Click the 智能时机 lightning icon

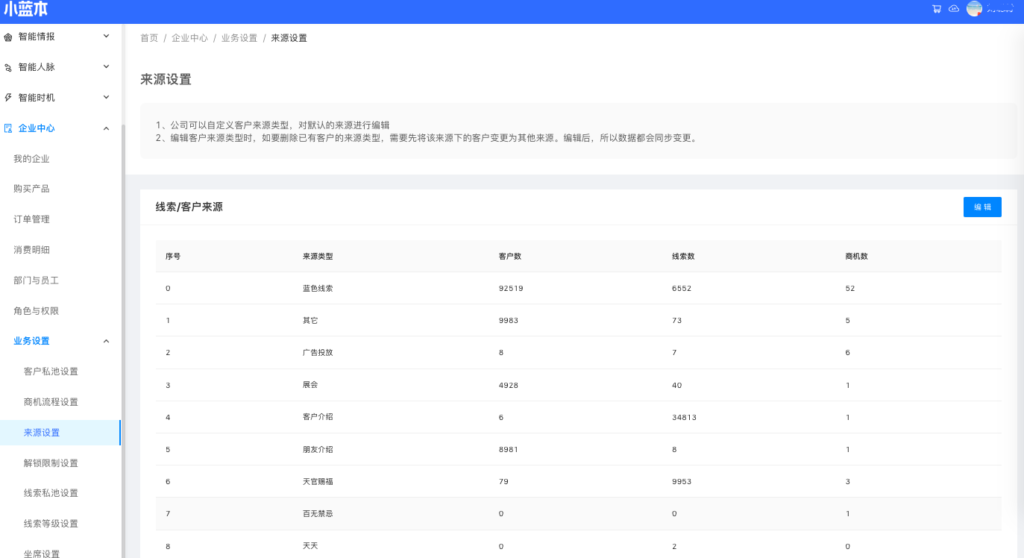click(9, 98)
